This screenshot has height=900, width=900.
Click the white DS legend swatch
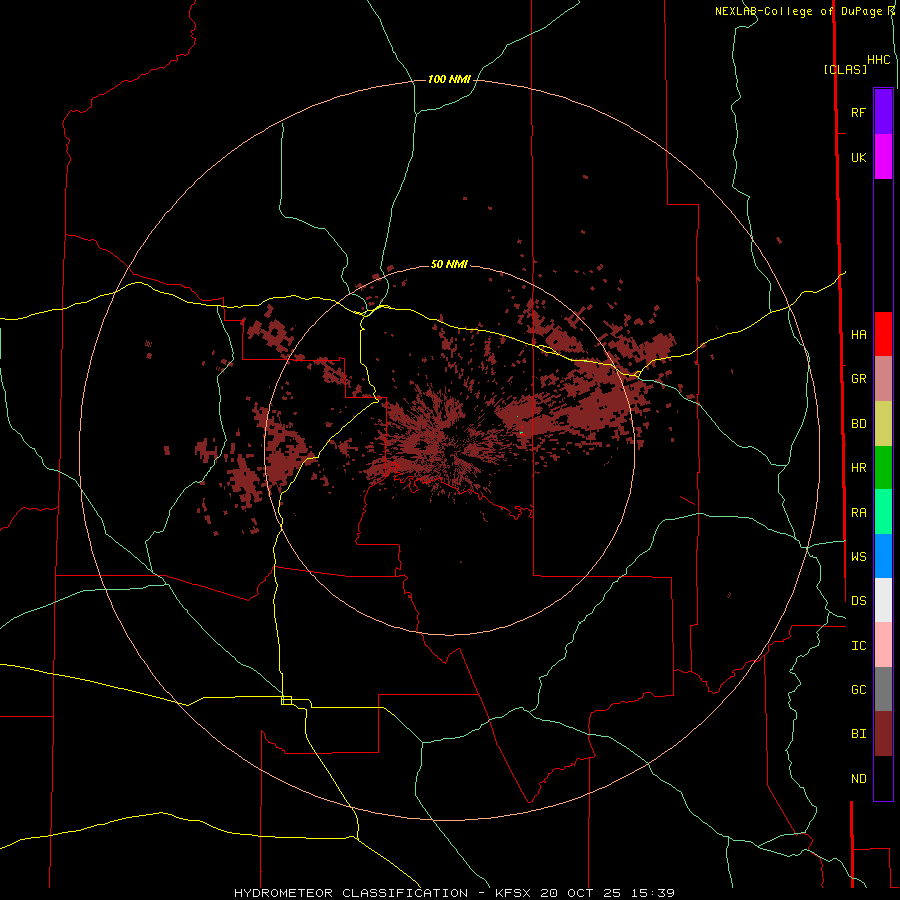point(883,600)
